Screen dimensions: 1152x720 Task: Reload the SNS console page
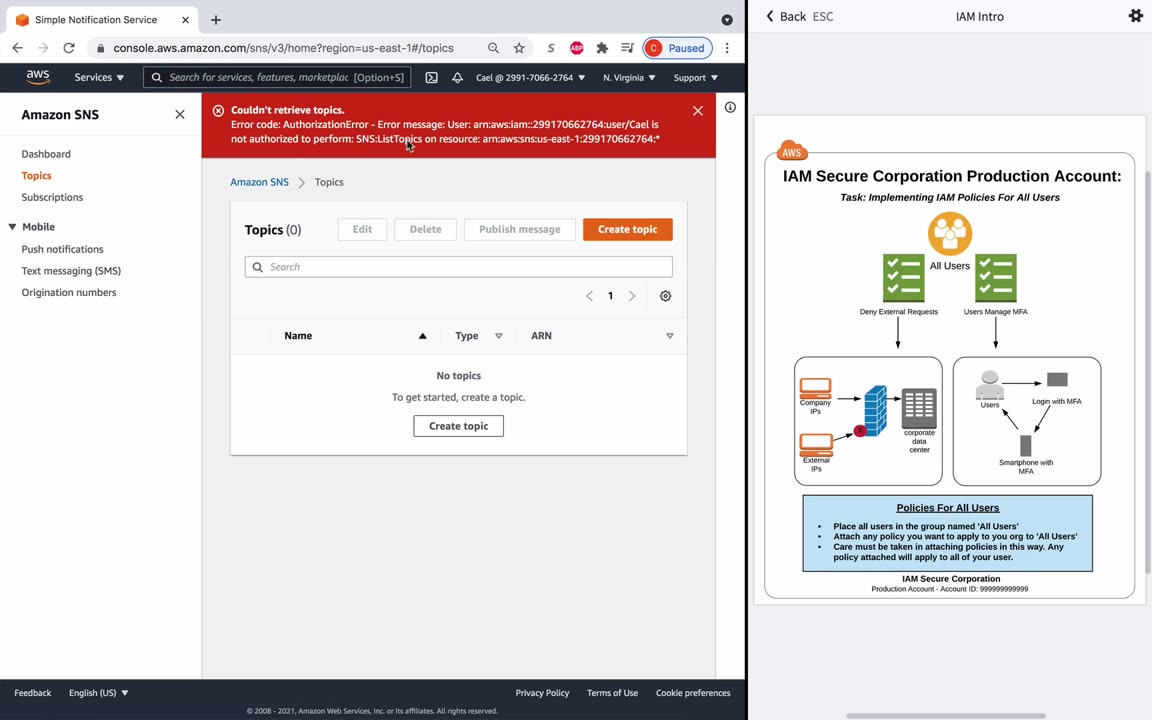coord(69,48)
